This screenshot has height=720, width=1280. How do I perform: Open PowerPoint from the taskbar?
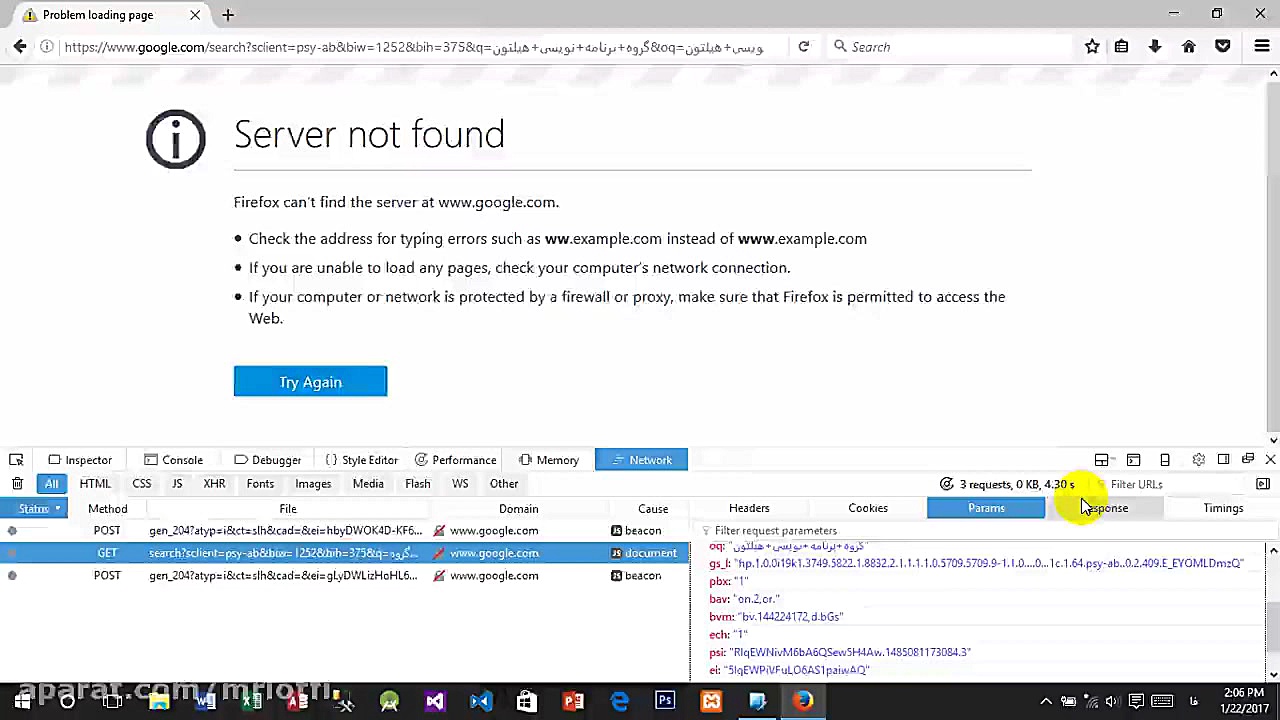pos(573,701)
